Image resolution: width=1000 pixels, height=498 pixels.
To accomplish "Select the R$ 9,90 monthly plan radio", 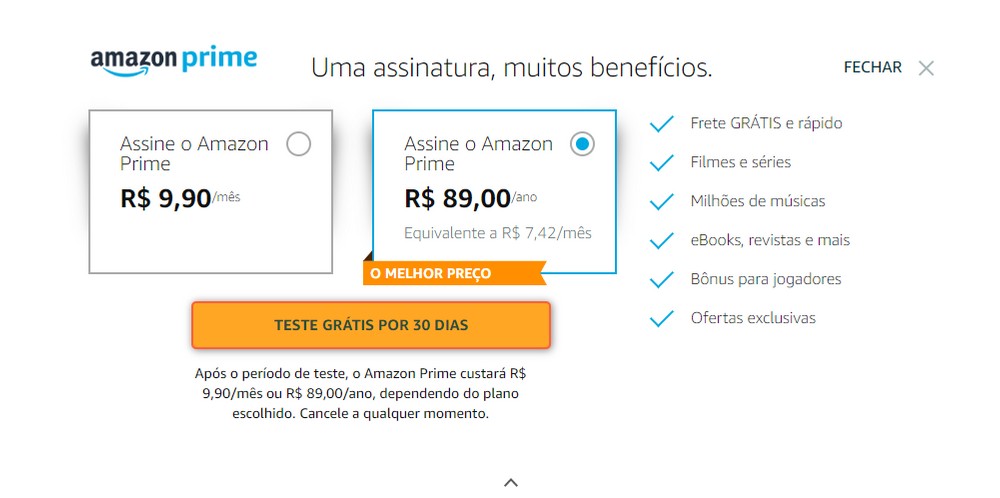I will (x=298, y=144).
